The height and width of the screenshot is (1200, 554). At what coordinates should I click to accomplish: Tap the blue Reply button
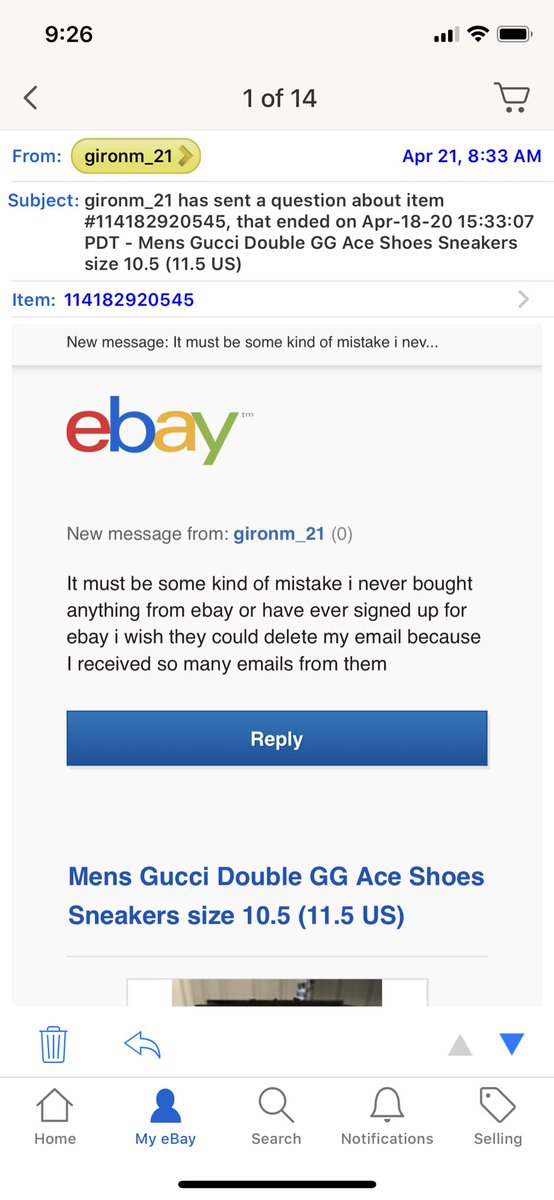pyautogui.click(x=277, y=739)
